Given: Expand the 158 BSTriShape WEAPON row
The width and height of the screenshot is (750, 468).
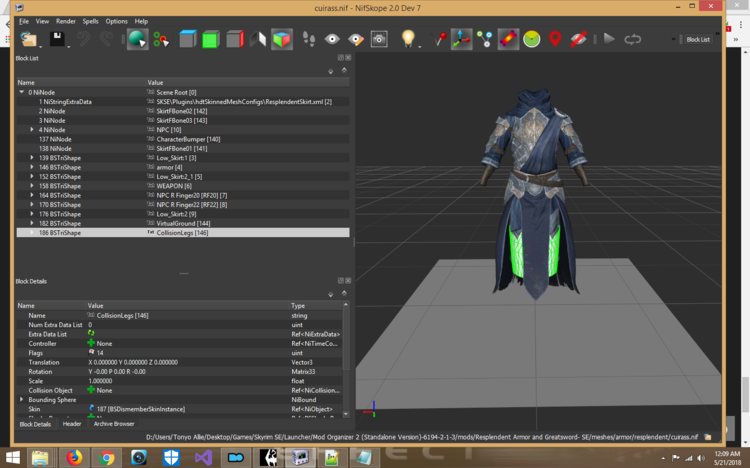Looking at the screenshot, I should pos(32,186).
